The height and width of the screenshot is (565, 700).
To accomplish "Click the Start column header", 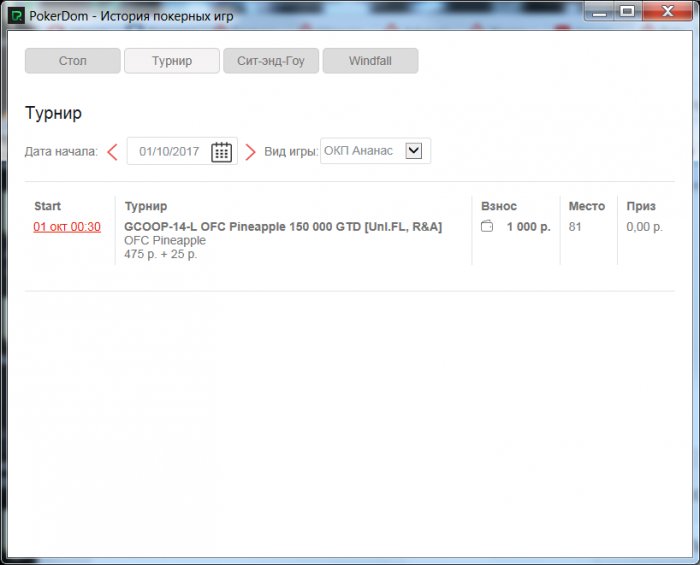I will 47,206.
